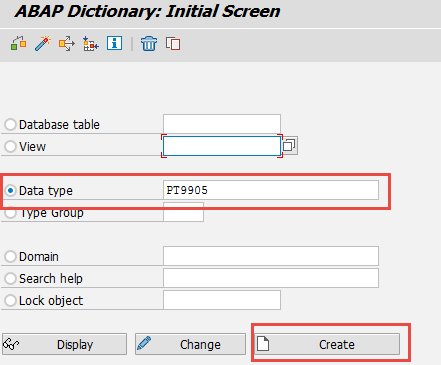This screenshot has width=441, height=365.
Task: Select the Search help radio button
Action: pyautogui.click(x=10, y=278)
